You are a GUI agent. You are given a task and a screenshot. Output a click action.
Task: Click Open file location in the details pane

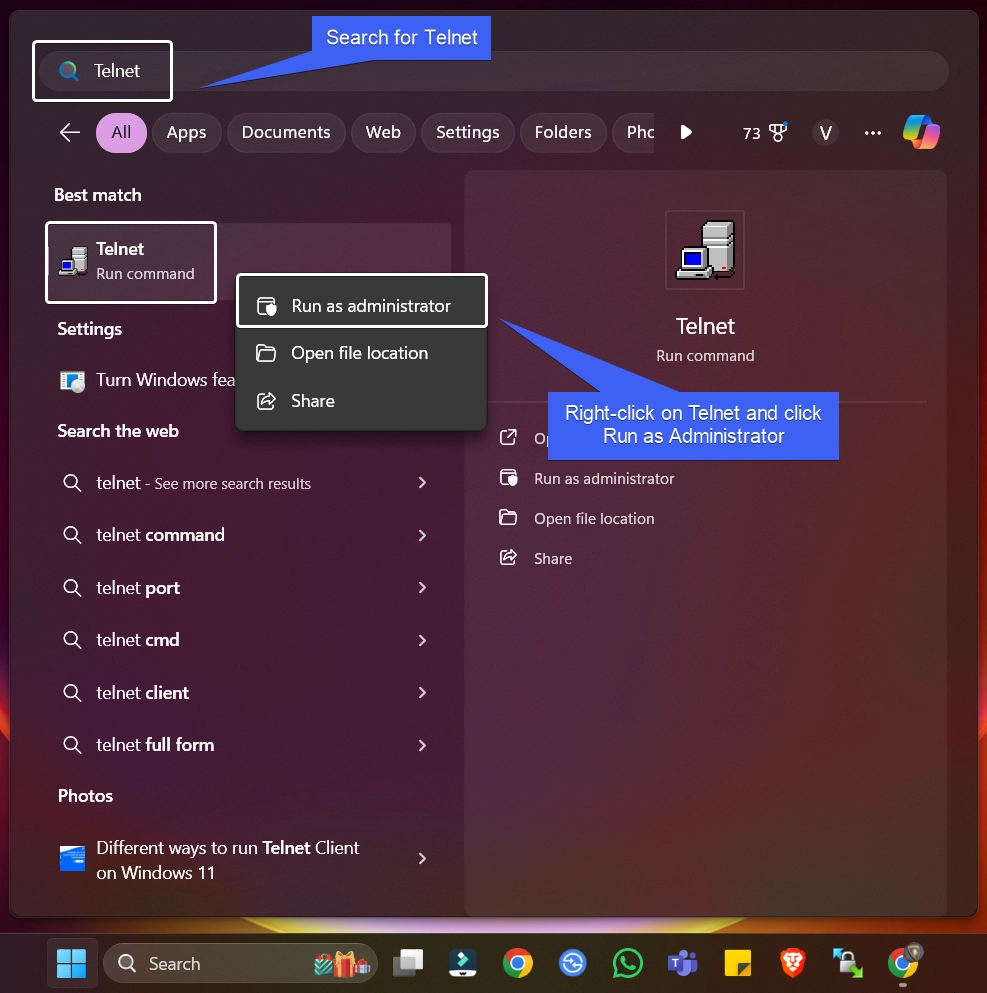(x=594, y=519)
